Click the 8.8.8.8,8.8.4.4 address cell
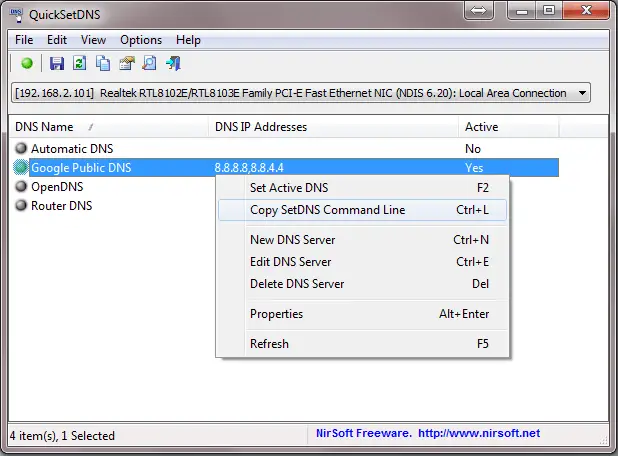Image resolution: width=618 pixels, height=456 pixels. (249, 168)
